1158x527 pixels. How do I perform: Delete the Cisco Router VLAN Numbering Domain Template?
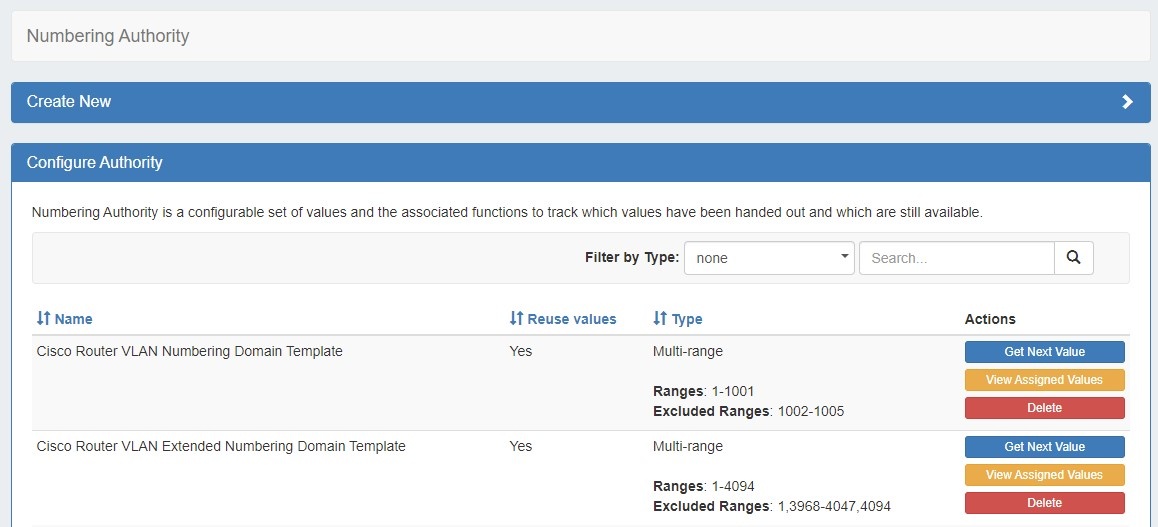pos(1044,408)
